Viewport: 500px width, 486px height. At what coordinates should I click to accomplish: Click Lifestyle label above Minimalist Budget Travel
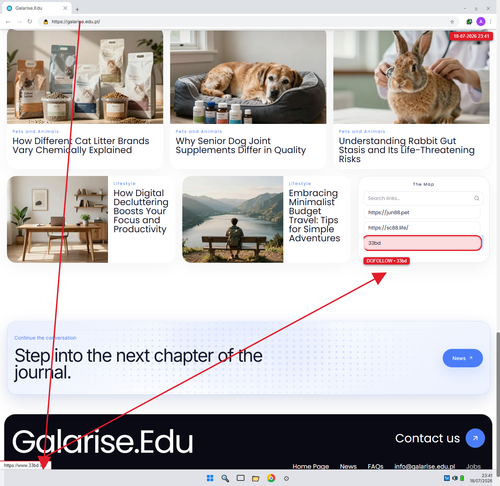click(300, 184)
